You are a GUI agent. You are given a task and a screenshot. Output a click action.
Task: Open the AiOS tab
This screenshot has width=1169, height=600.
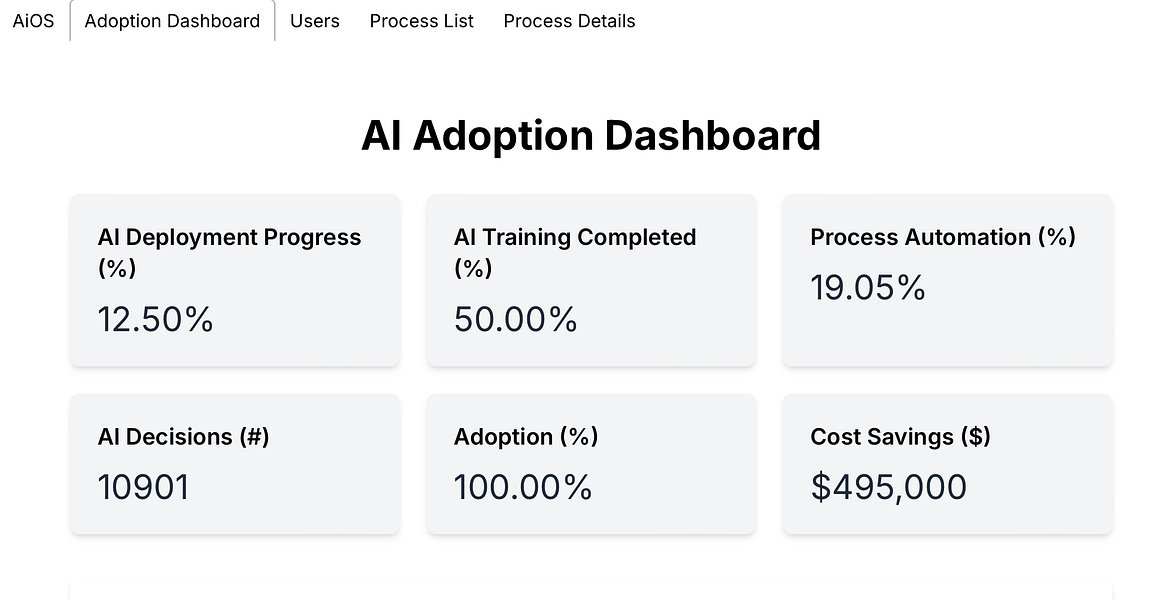click(x=33, y=21)
